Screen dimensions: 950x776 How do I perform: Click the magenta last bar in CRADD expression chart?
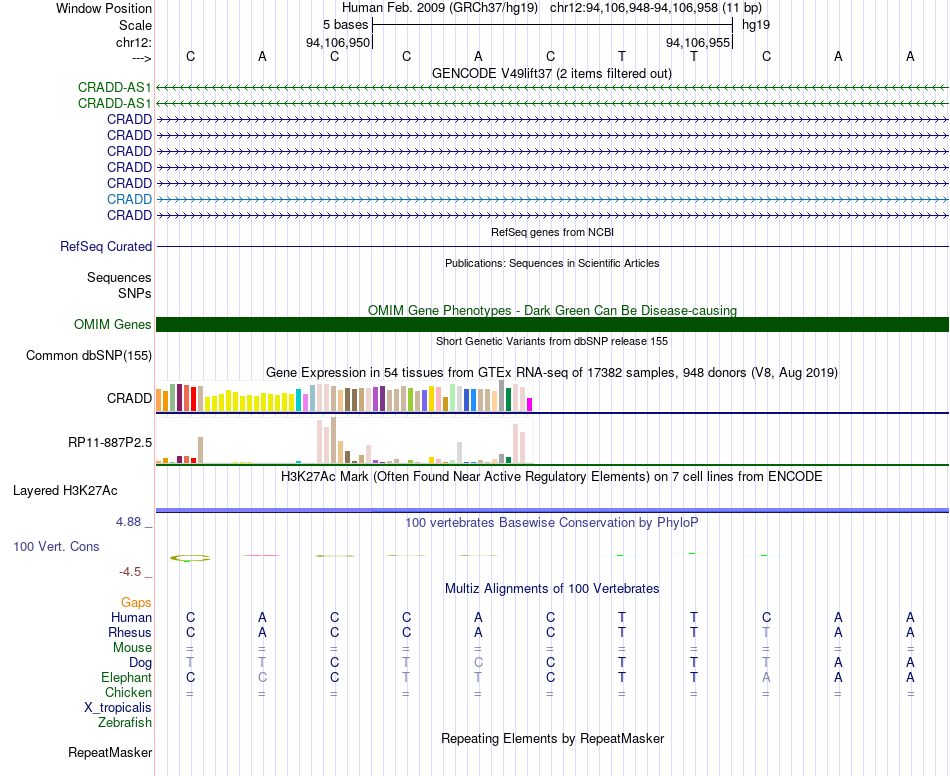click(530, 405)
